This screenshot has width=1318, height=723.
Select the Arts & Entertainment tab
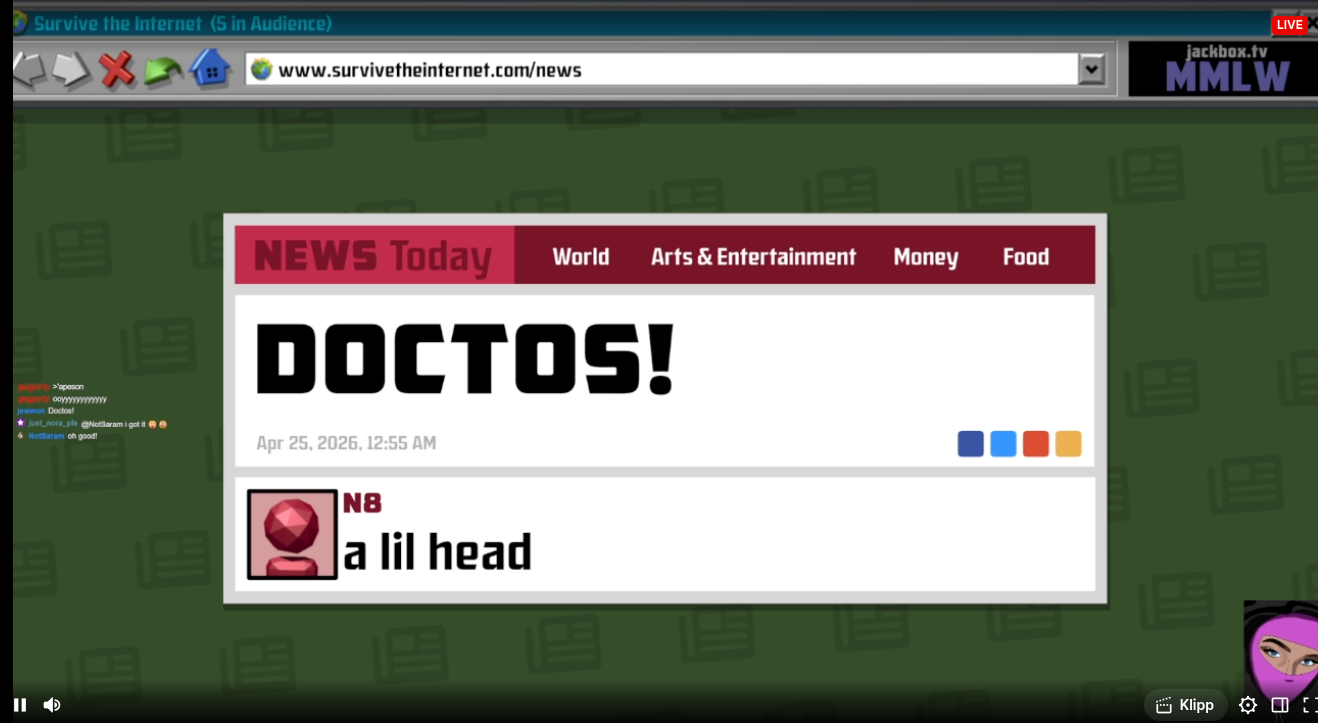click(x=753, y=257)
